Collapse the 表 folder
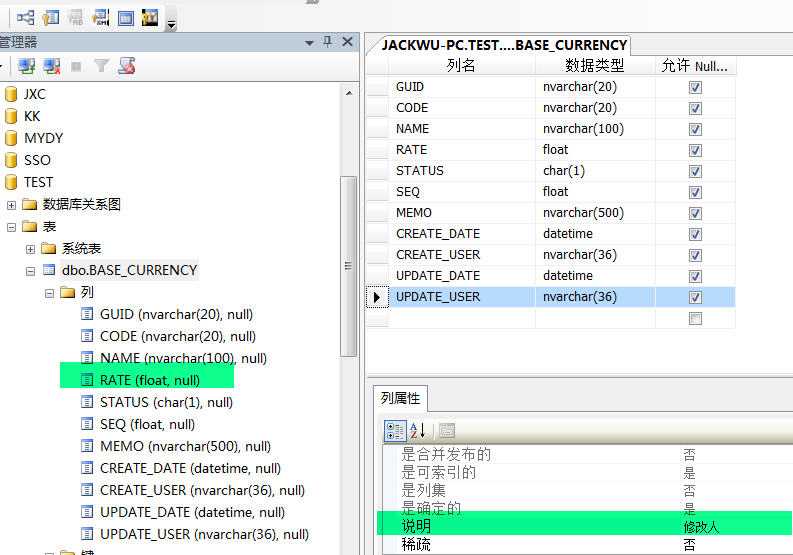The image size is (793, 555). click(11, 227)
